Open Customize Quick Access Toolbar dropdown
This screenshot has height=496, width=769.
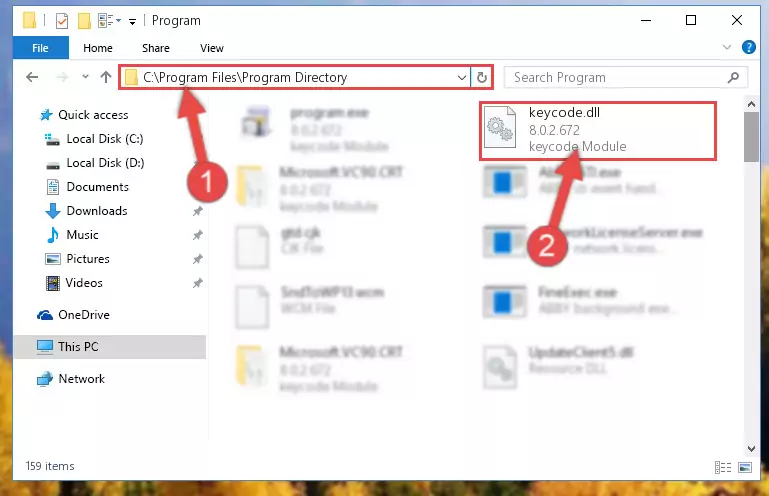pos(132,21)
